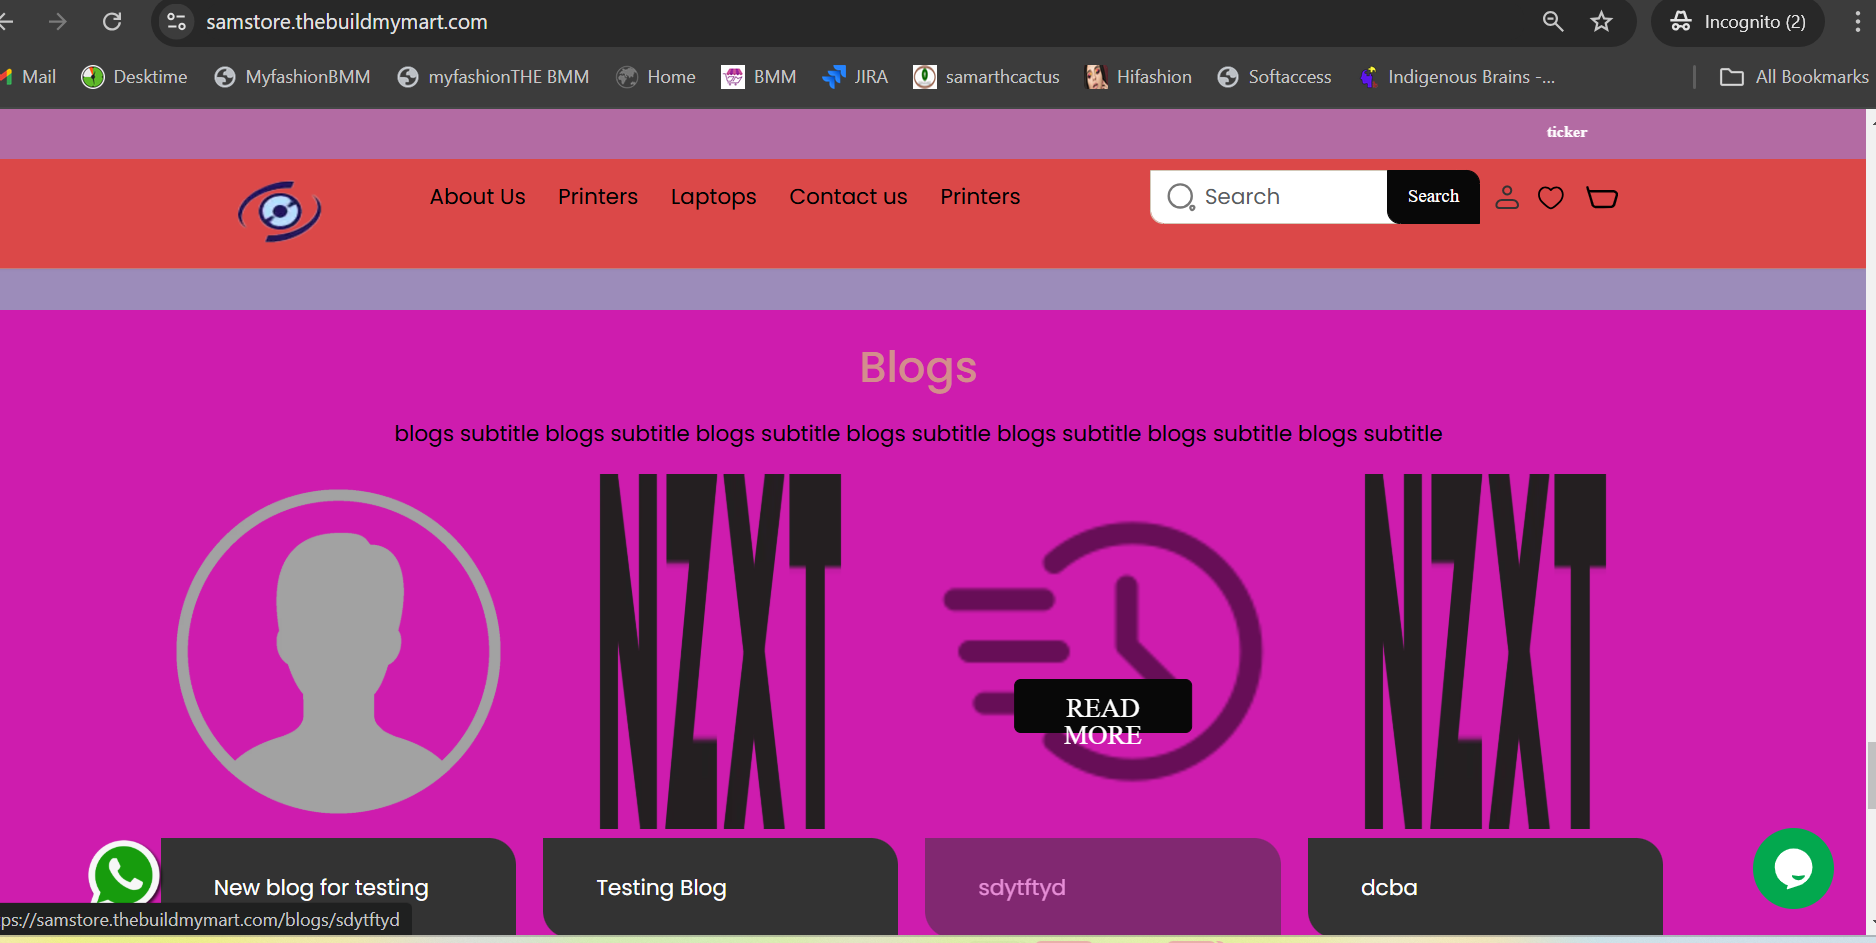Open the second Printers menu item
The image size is (1876, 943).
pos(980,197)
